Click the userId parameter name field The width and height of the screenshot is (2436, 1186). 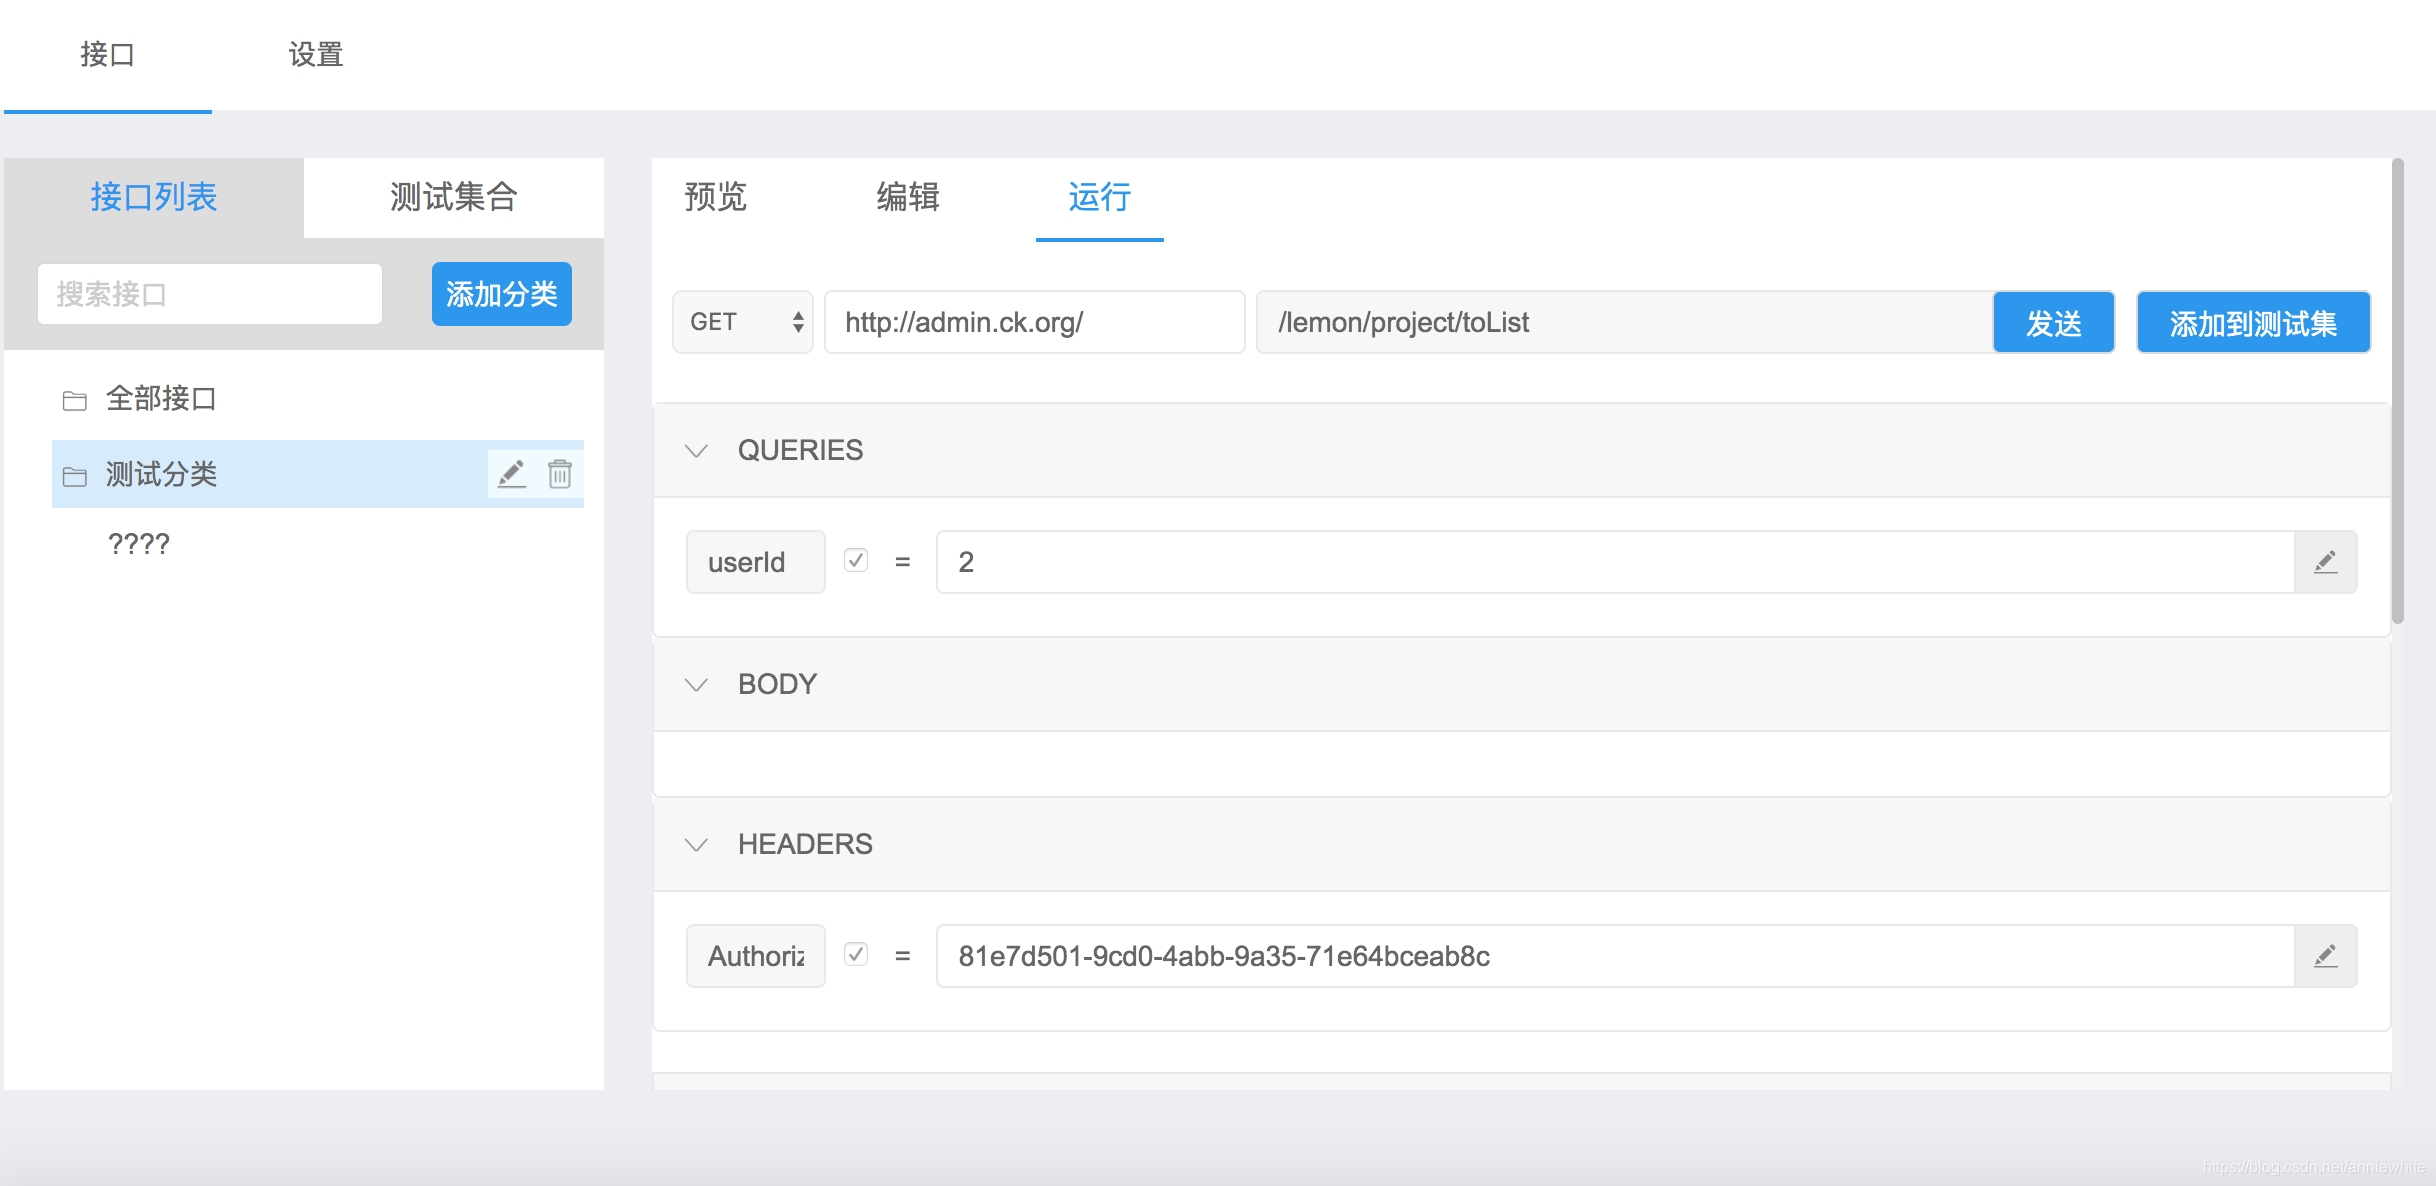(756, 562)
